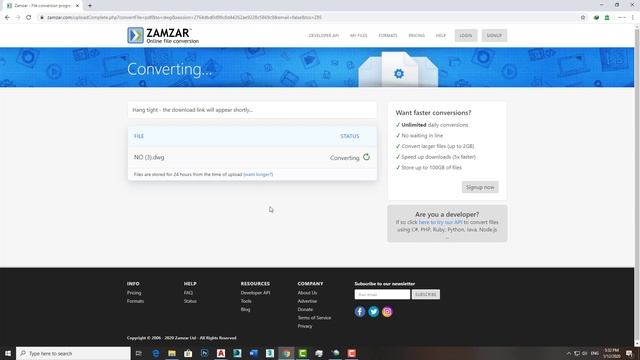Open the Advertise link

[x=307, y=301]
